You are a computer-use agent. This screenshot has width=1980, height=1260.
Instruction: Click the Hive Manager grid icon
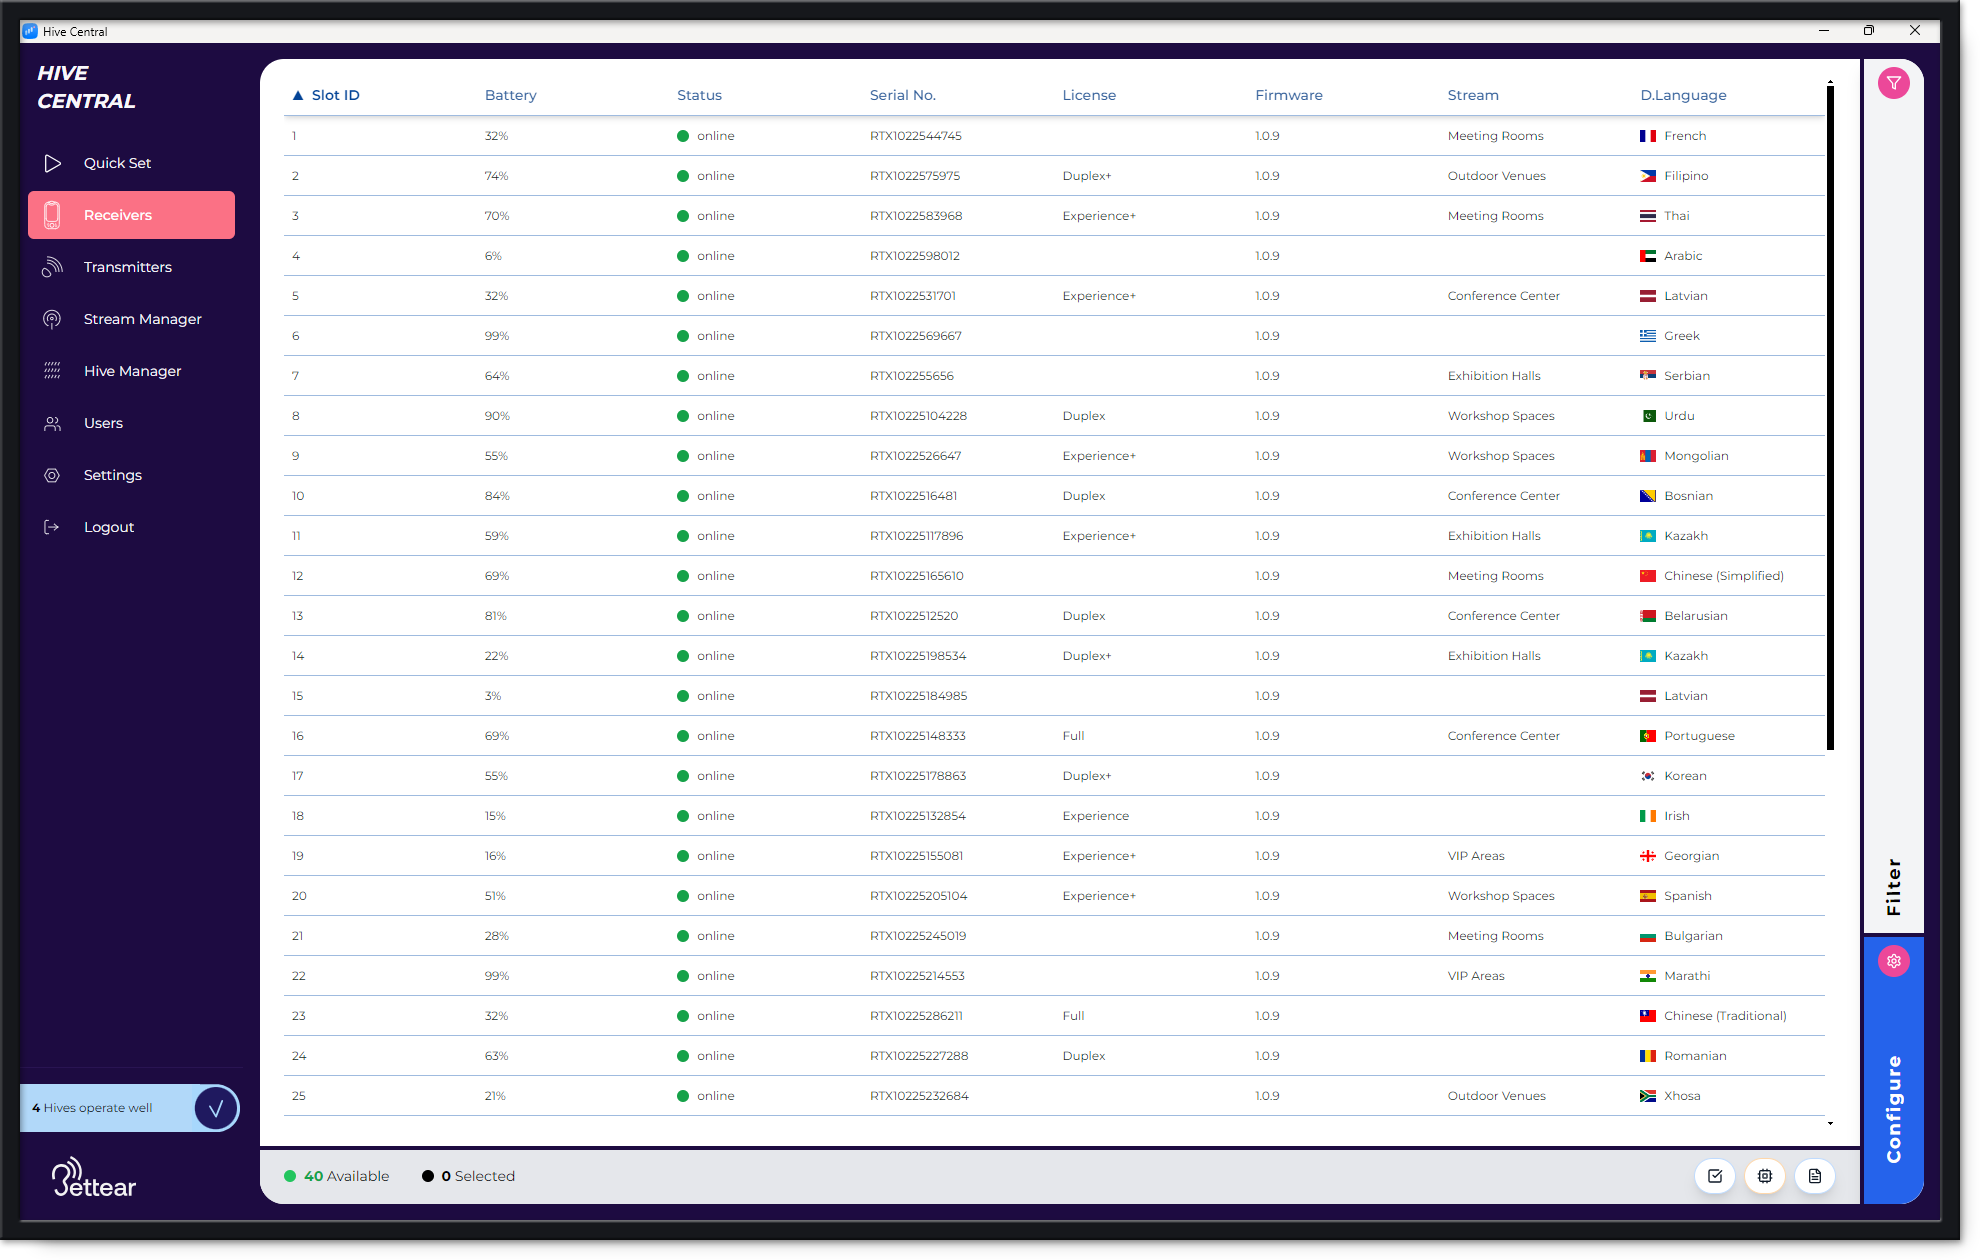coord(52,371)
